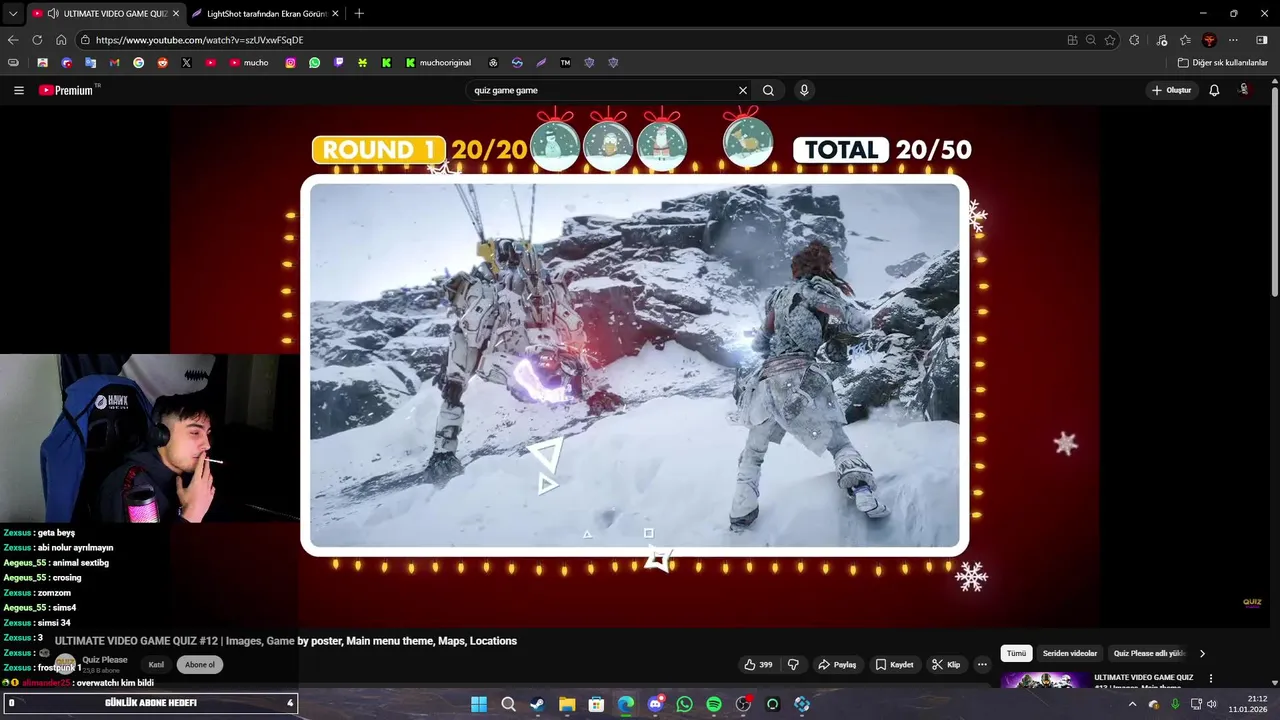1280x720 pixels.
Task: Open browser extensions puzzle icon
Action: 1134,40
